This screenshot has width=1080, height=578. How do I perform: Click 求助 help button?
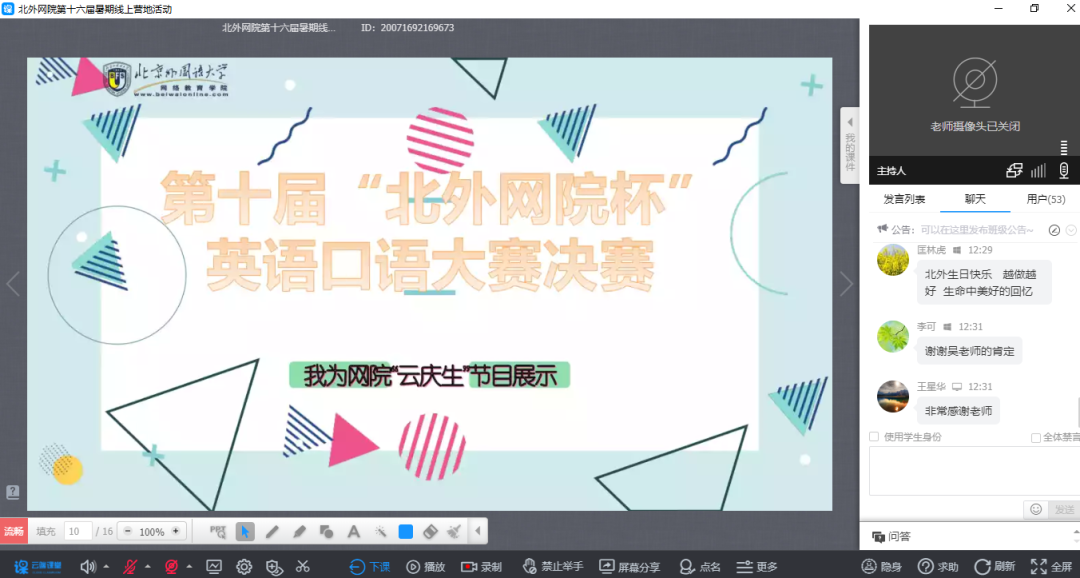(x=938, y=566)
